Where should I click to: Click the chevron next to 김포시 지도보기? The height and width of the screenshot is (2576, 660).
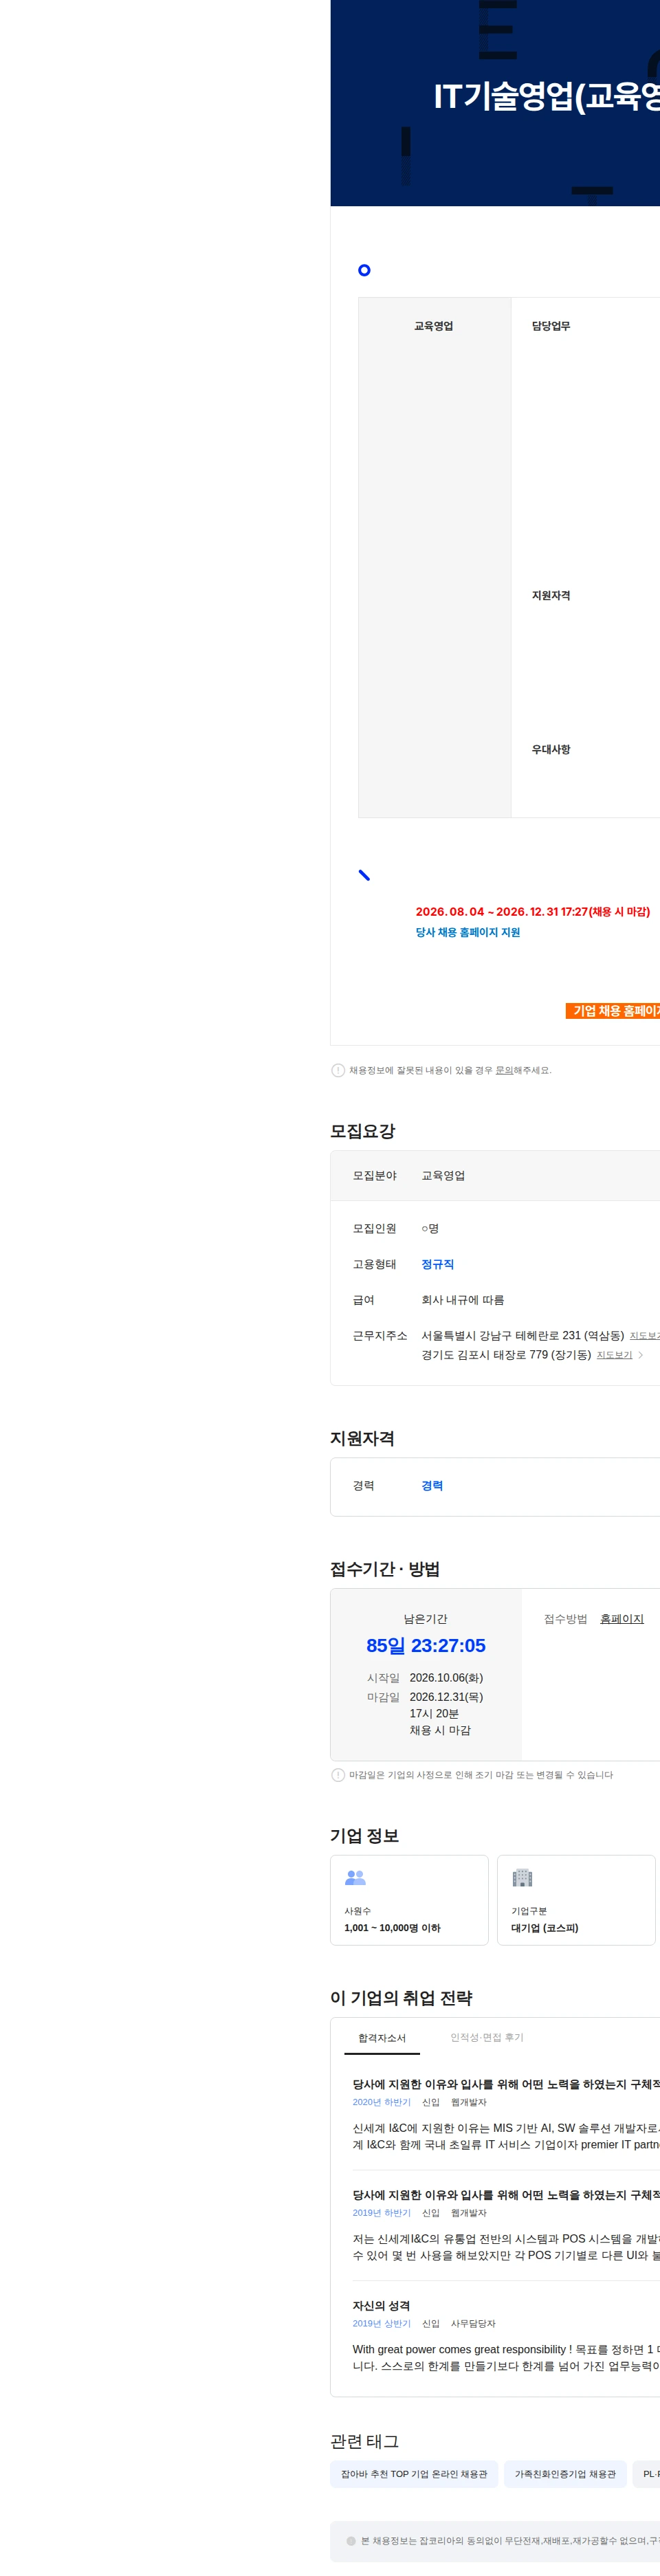point(641,1355)
